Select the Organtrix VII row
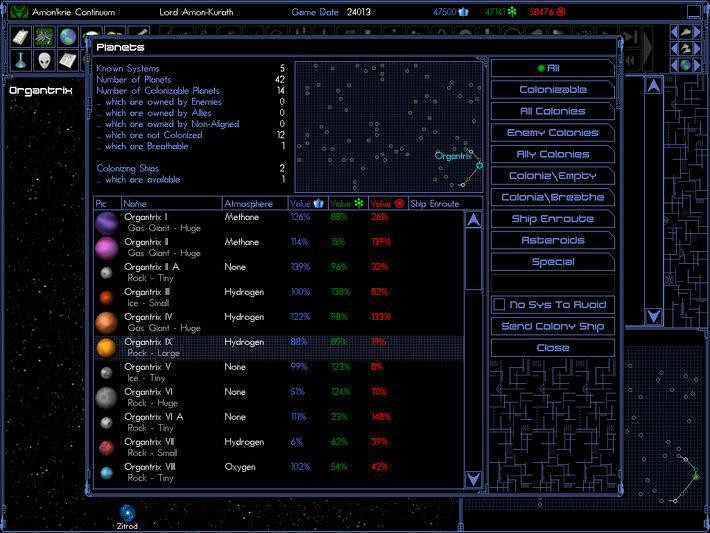The height and width of the screenshot is (533, 710). coord(278,447)
